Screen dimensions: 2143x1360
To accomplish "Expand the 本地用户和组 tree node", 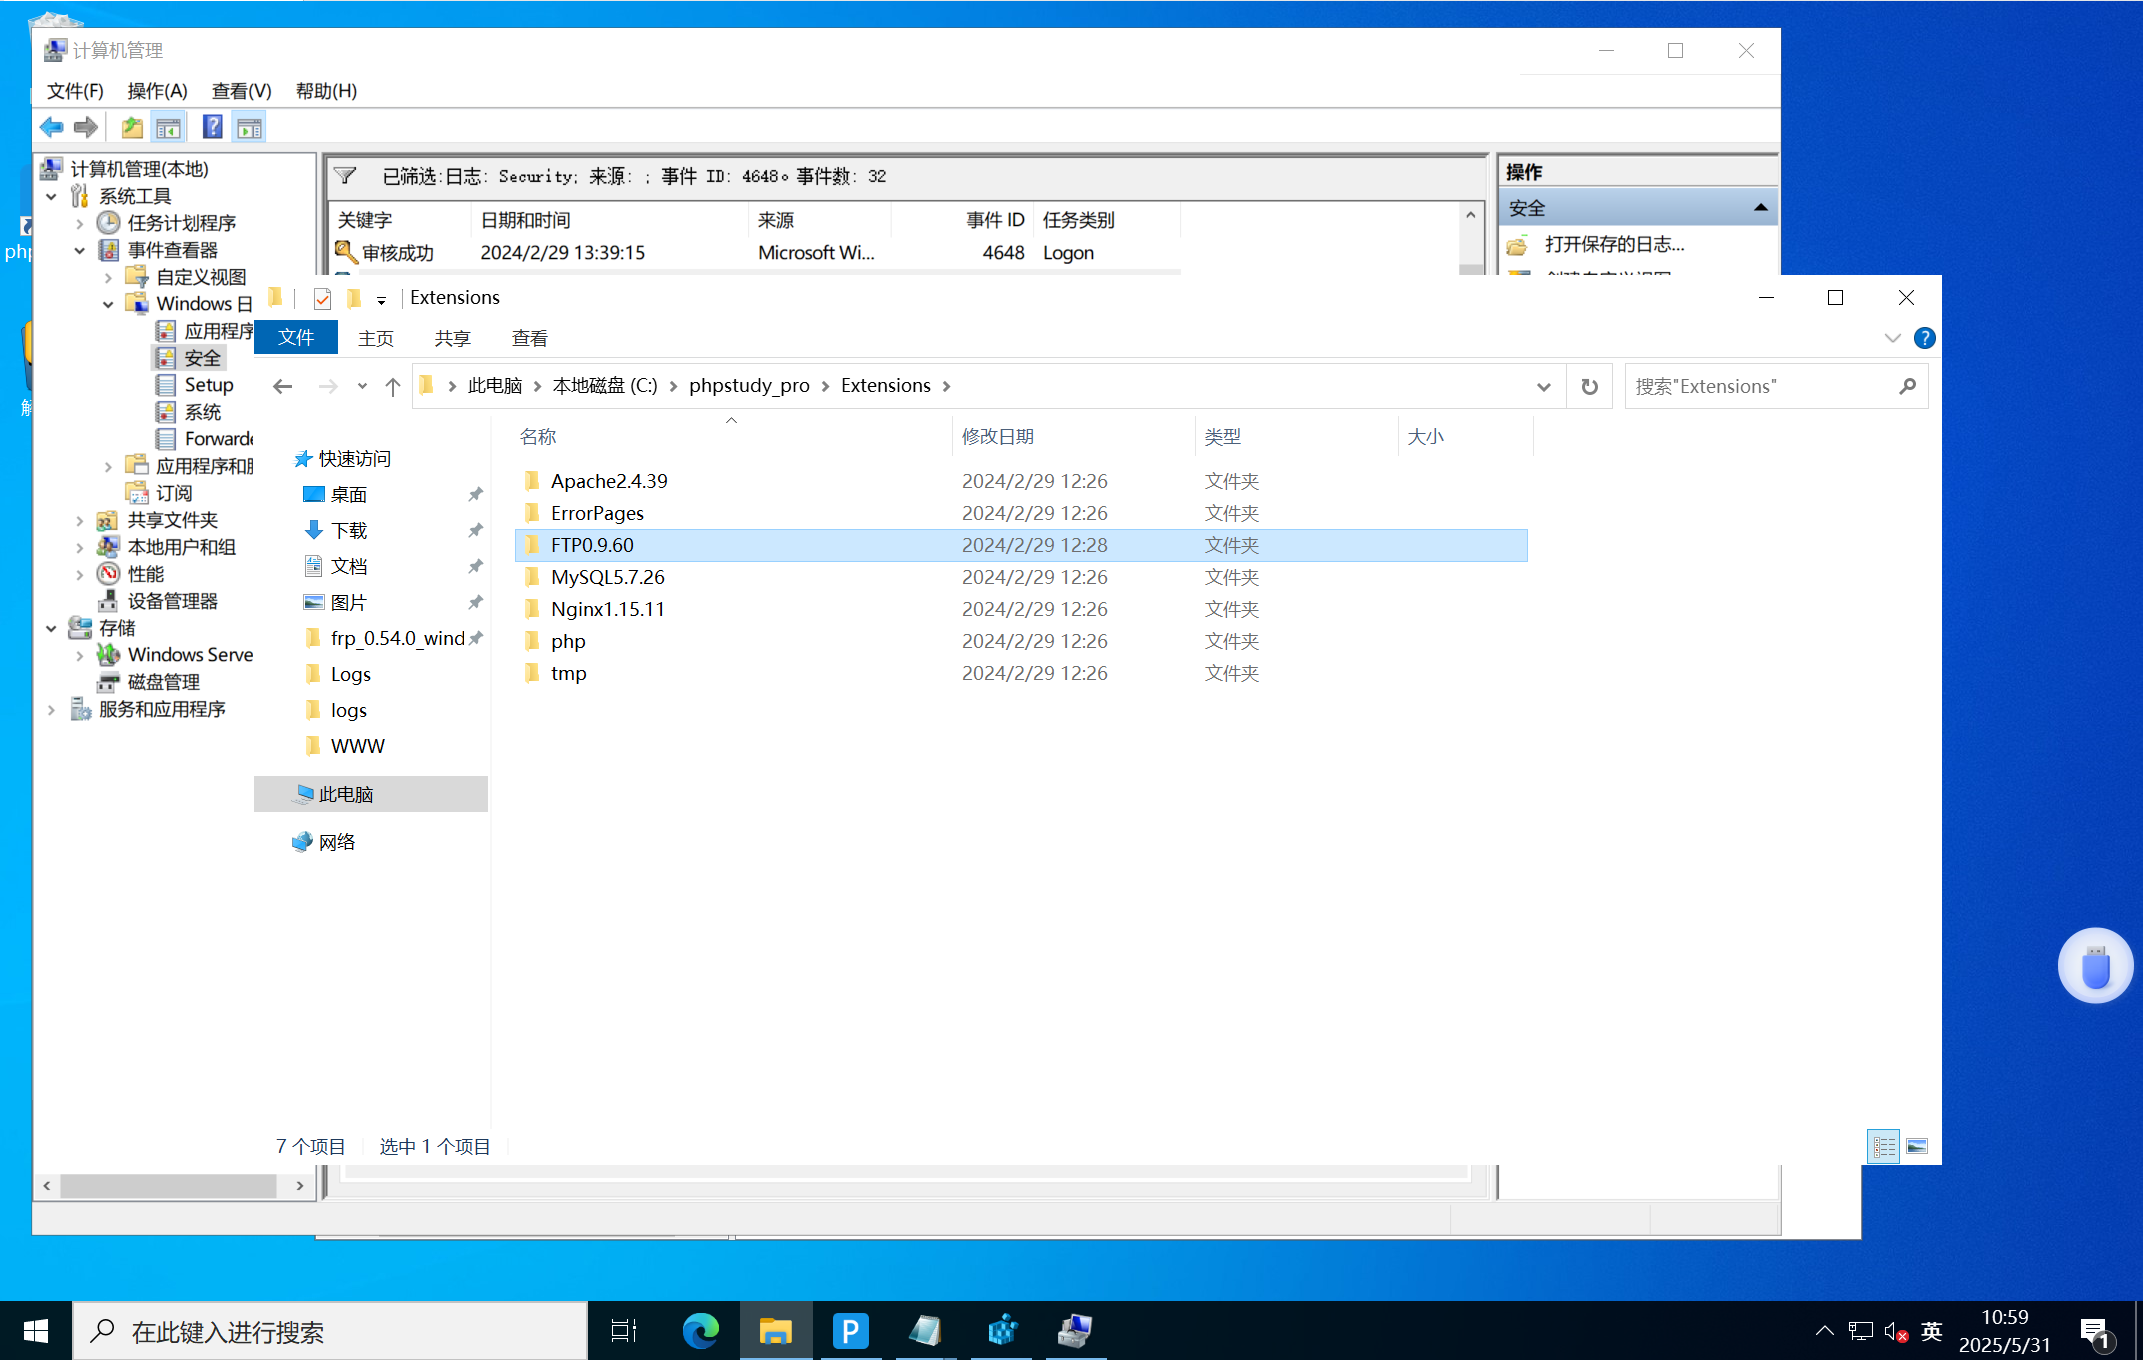I will click(x=79, y=547).
